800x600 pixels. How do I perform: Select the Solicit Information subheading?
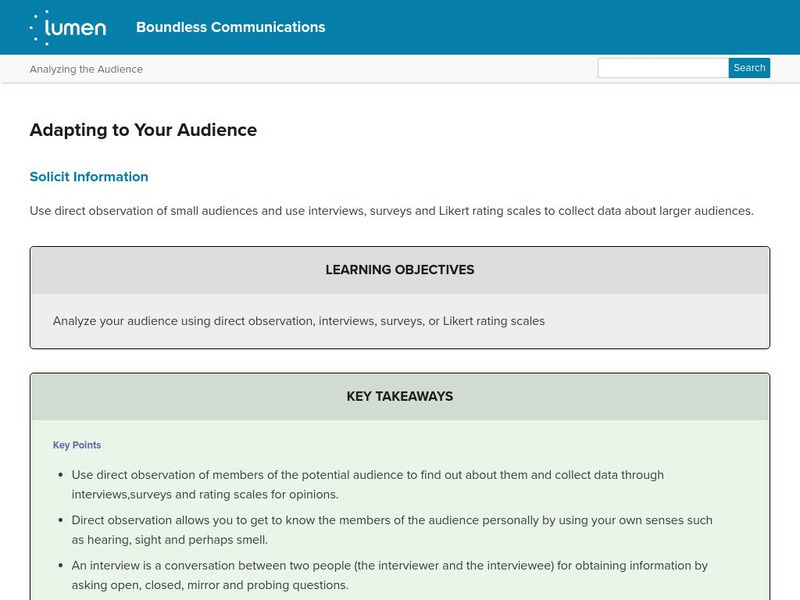[89, 177]
